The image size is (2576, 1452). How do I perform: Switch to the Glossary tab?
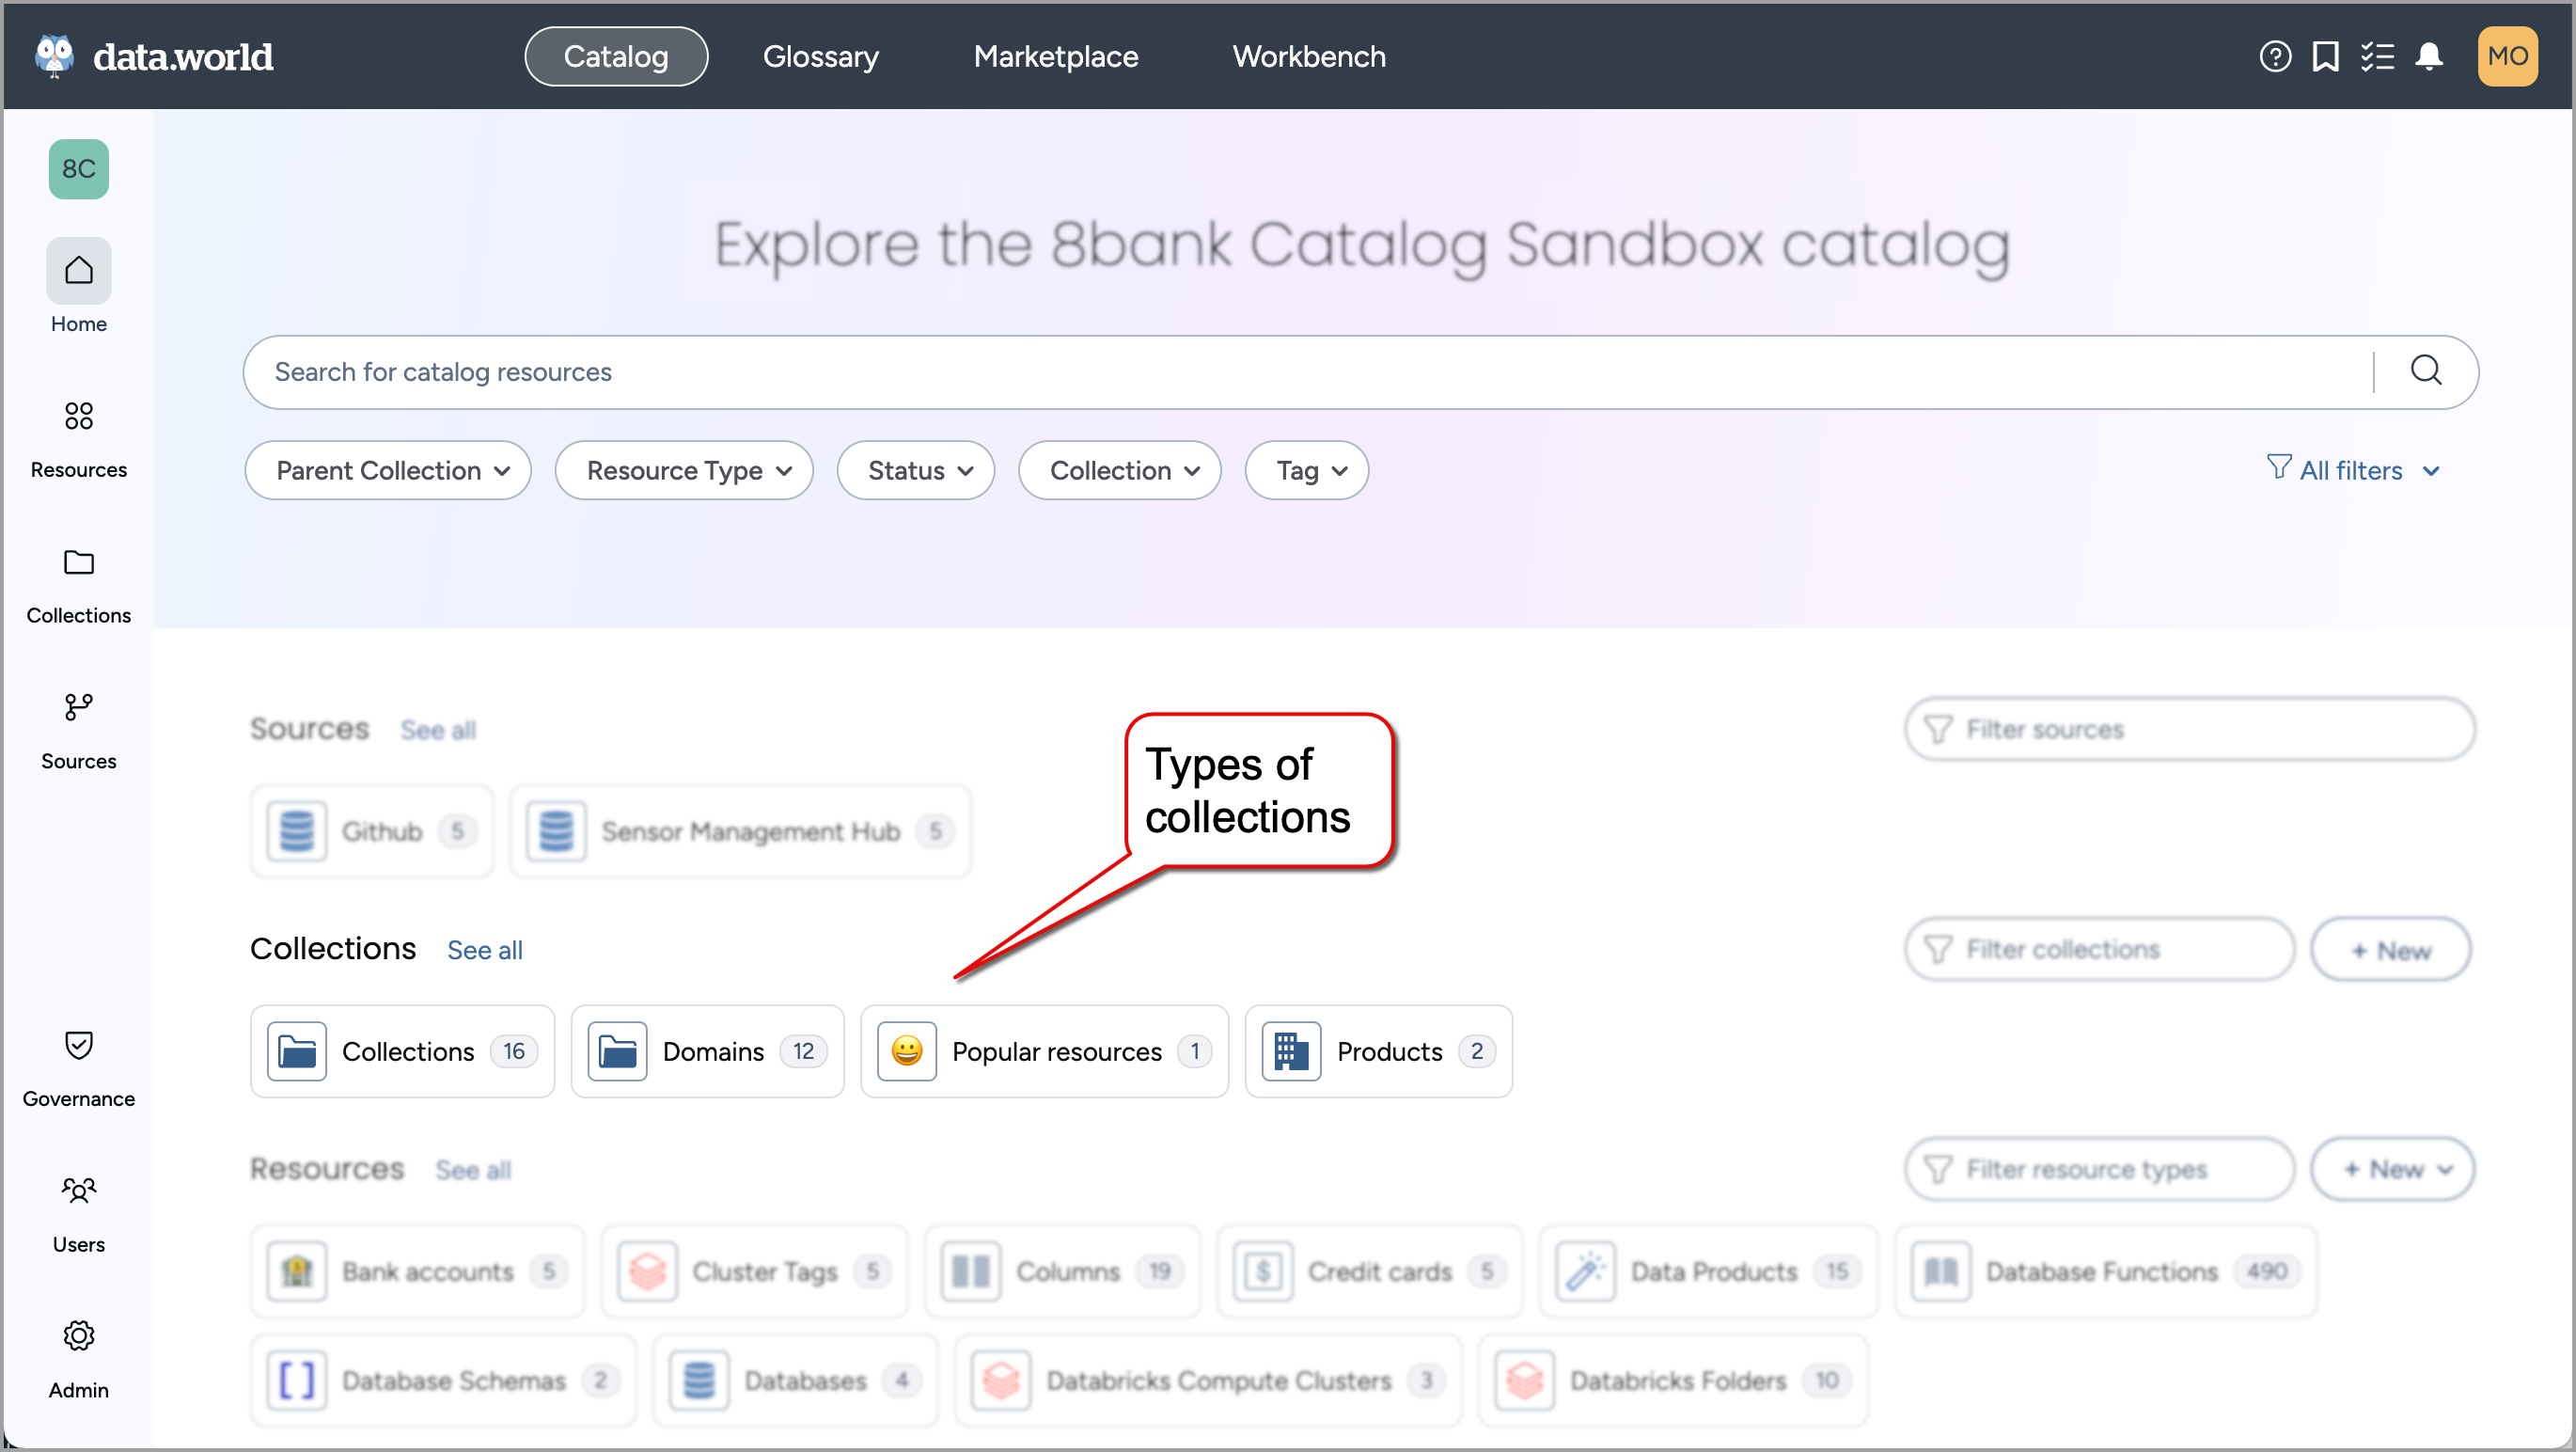pyautogui.click(x=820, y=57)
